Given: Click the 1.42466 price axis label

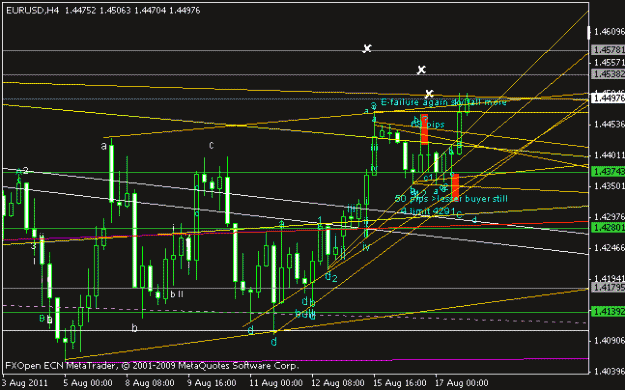Looking at the screenshot, I should click(609, 248).
